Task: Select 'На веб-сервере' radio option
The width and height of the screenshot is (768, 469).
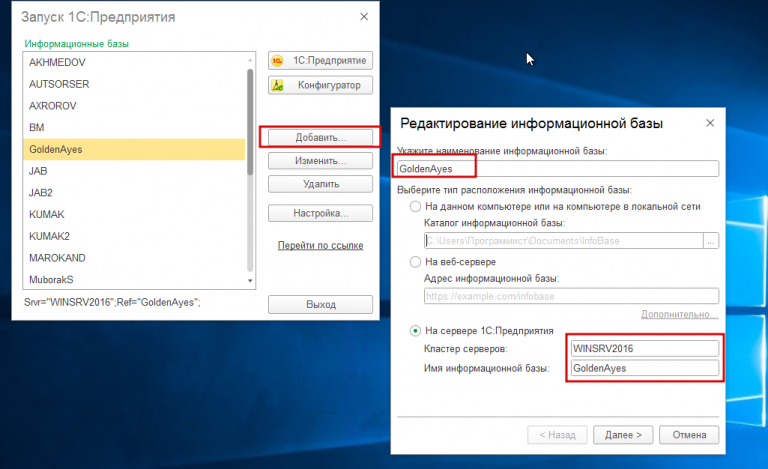Action: click(415, 262)
